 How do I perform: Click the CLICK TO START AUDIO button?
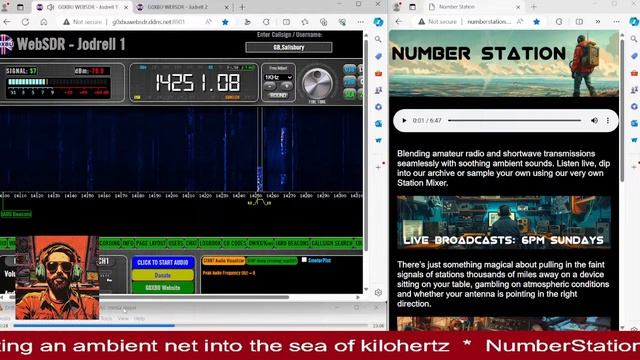click(x=162, y=262)
